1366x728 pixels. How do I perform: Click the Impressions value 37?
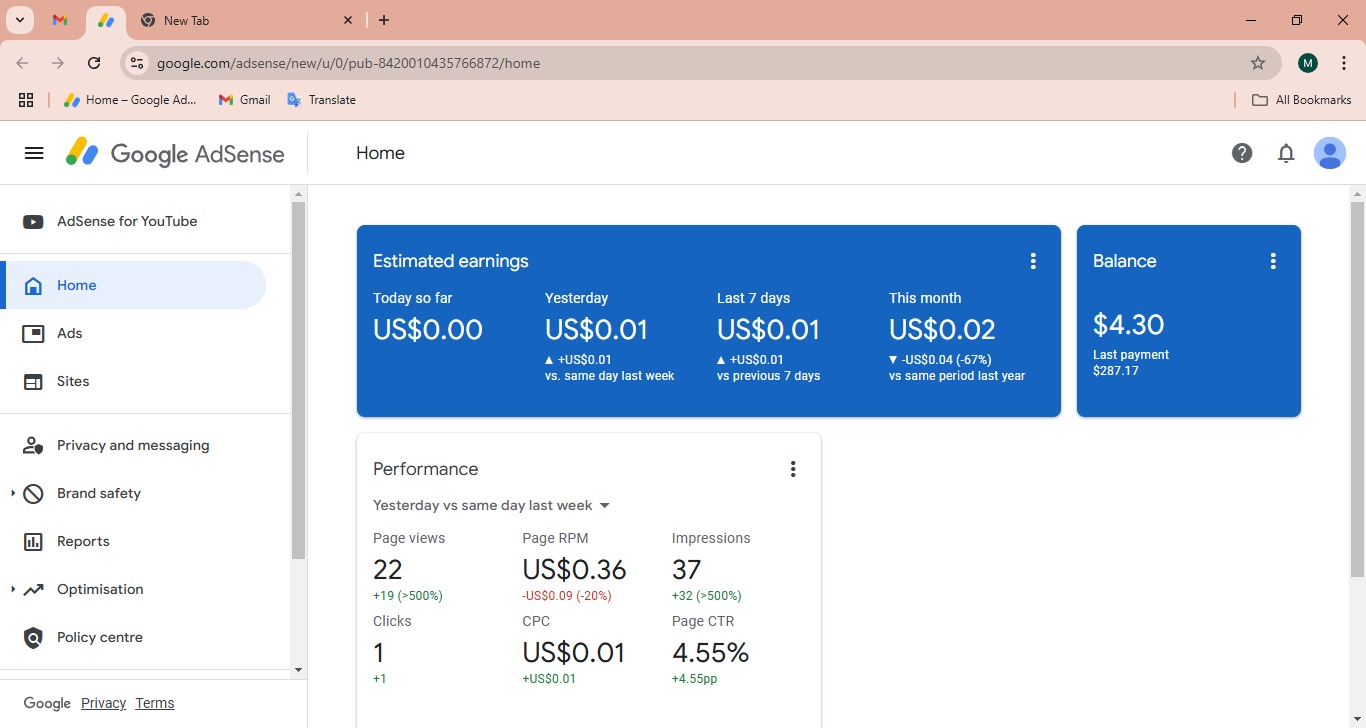point(687,570)
